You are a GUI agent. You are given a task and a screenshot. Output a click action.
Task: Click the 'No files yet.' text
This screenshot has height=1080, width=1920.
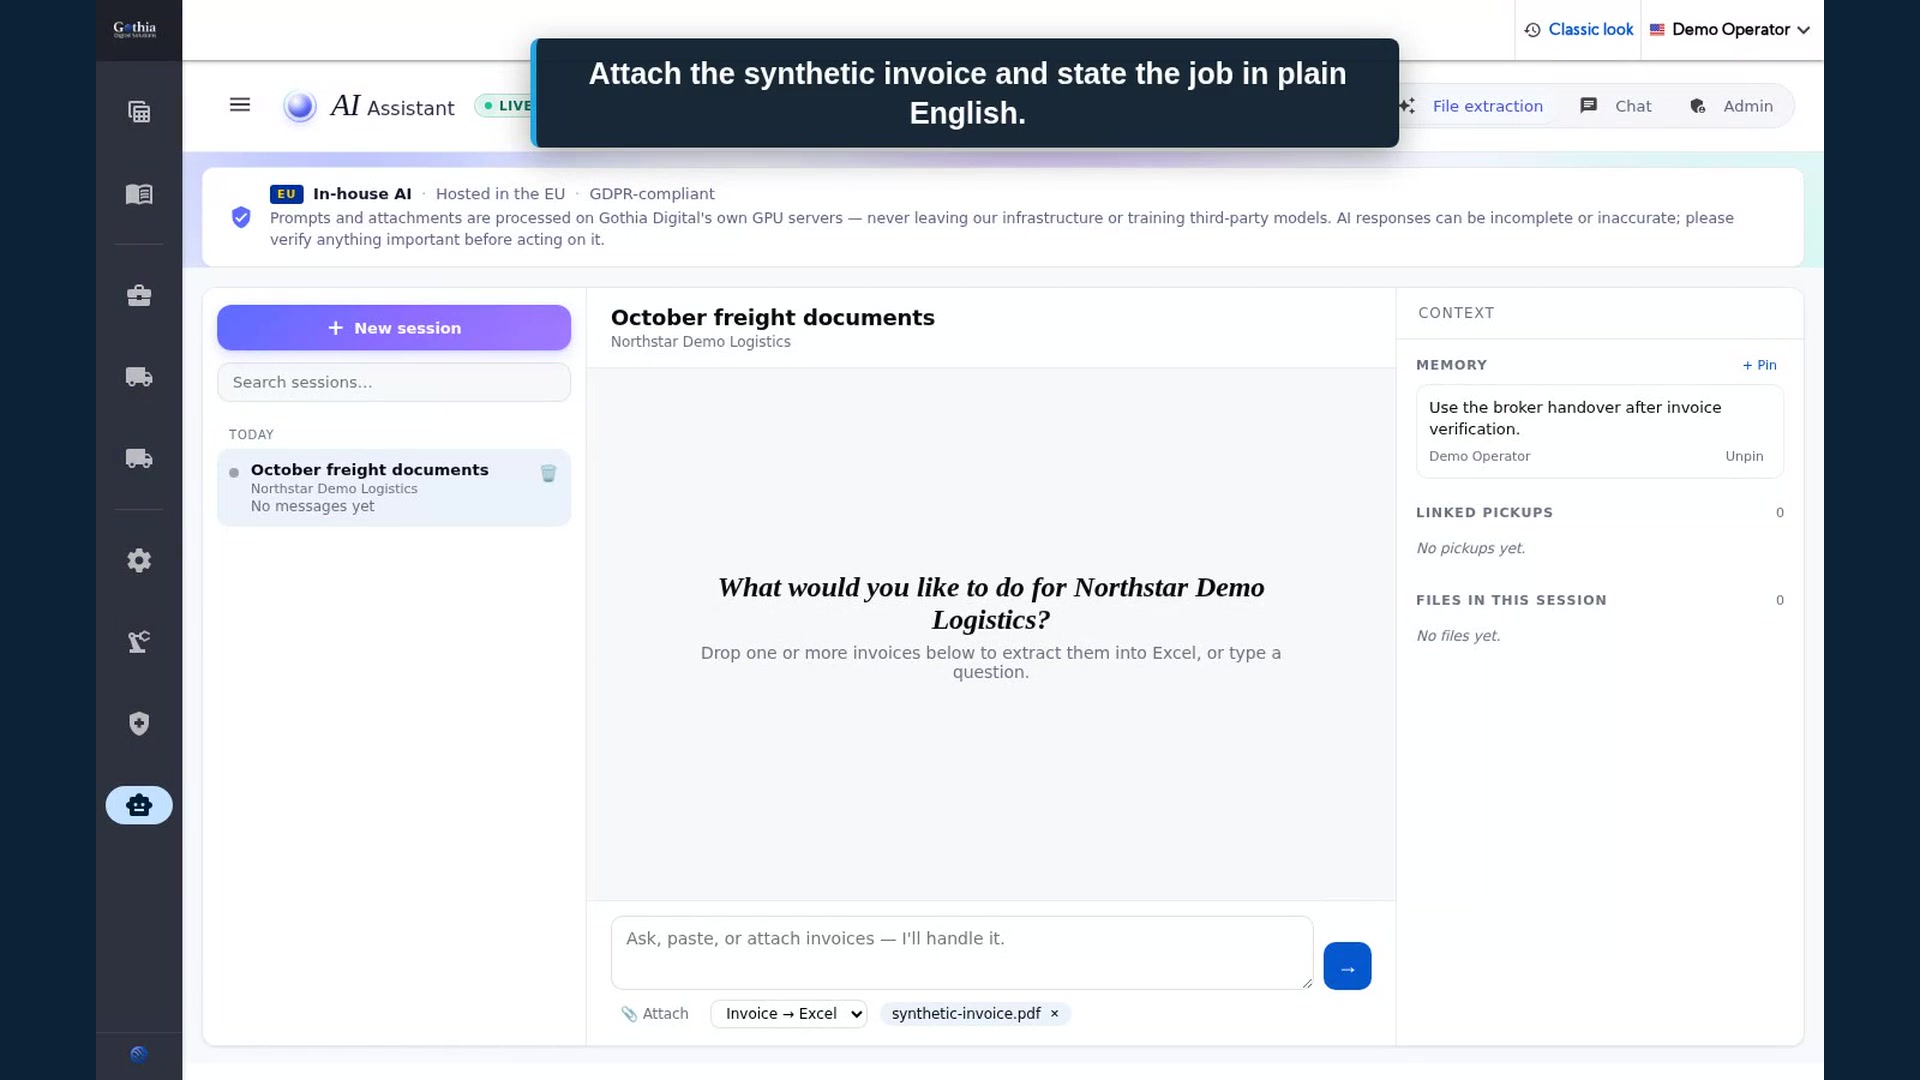tap(1458, 636)
